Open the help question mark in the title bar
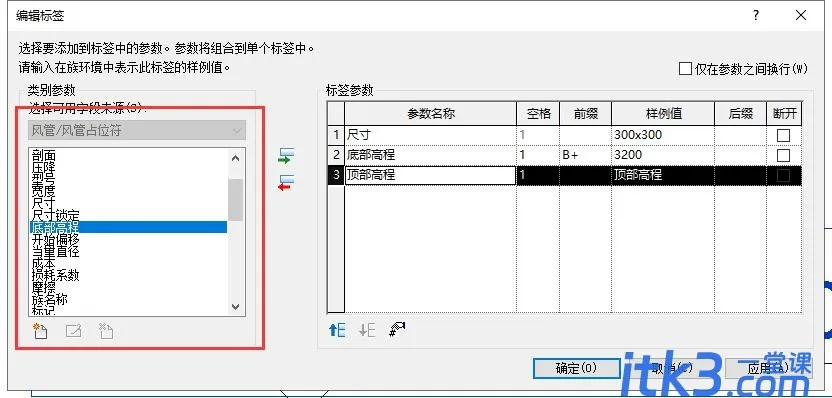Image resolution: width=832 pixels, height=398 pixels. [x=756, y=15]
